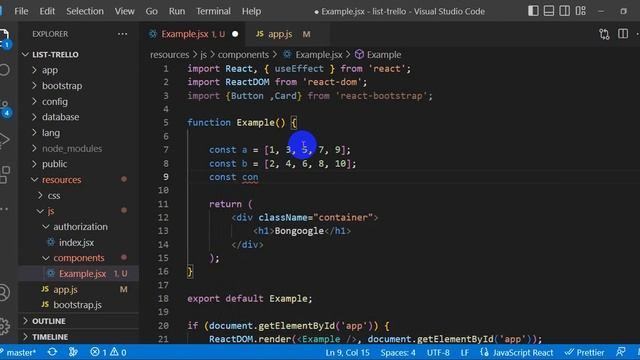Change indentation via Spaces: 4

point(398,352)
